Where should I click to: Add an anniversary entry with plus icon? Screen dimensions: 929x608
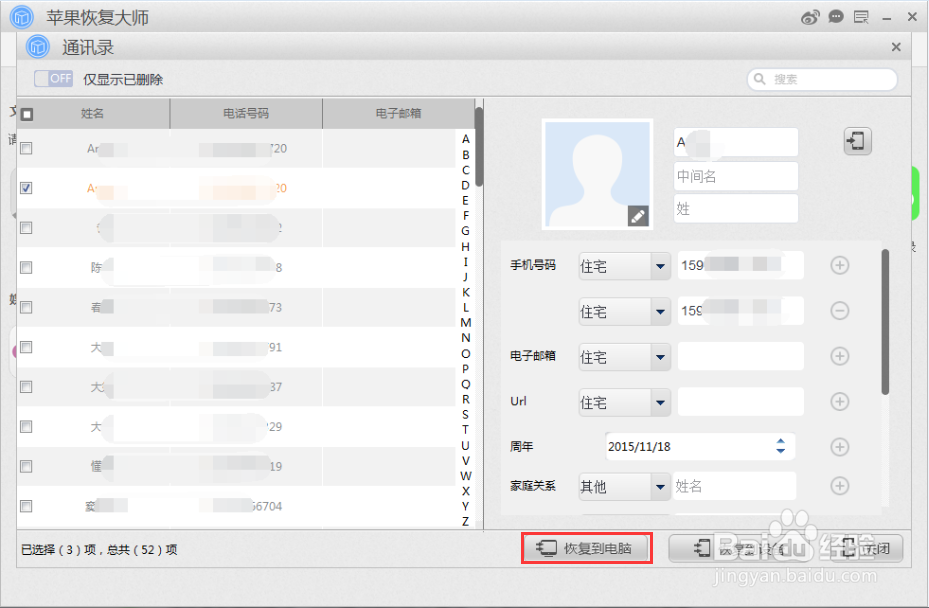(x=839, y=446)
